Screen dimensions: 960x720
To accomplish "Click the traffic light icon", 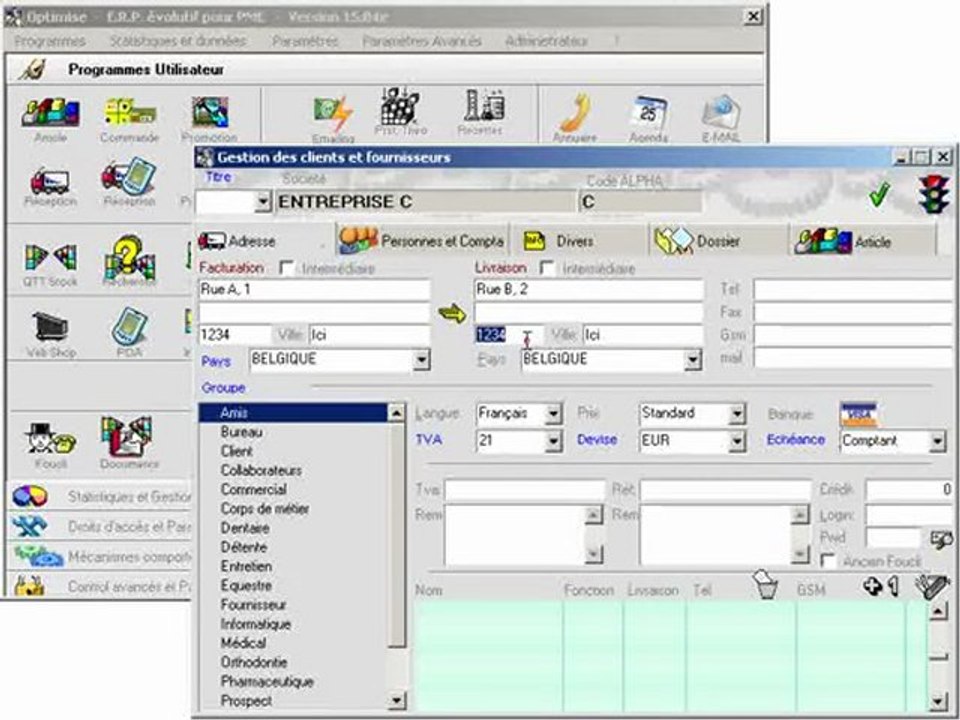I will [934, 194].
